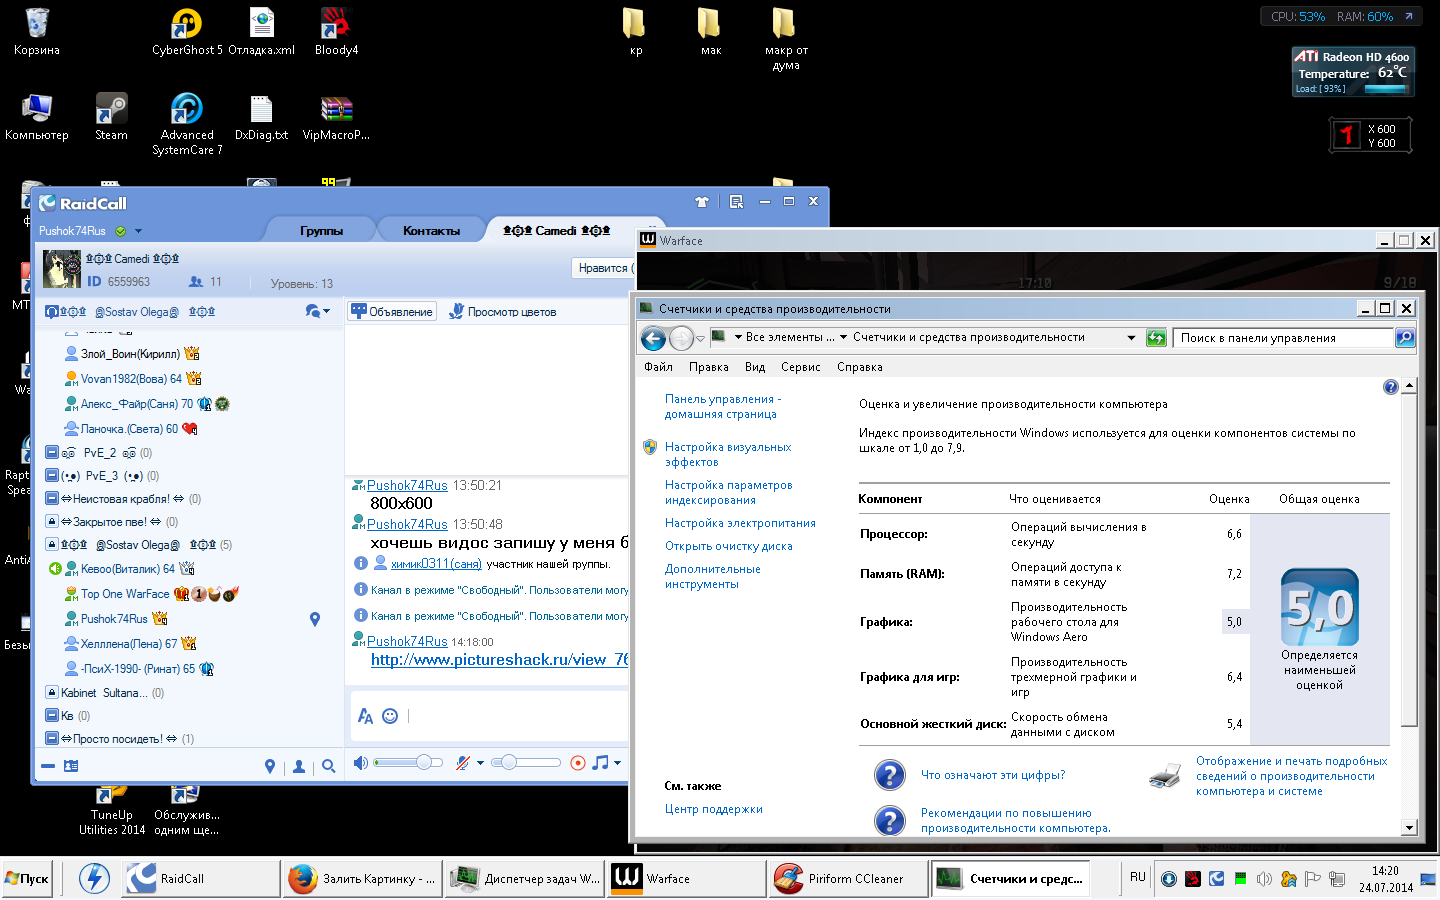
Task: Click the contact card icon below channel list
Action: [71, 766]
